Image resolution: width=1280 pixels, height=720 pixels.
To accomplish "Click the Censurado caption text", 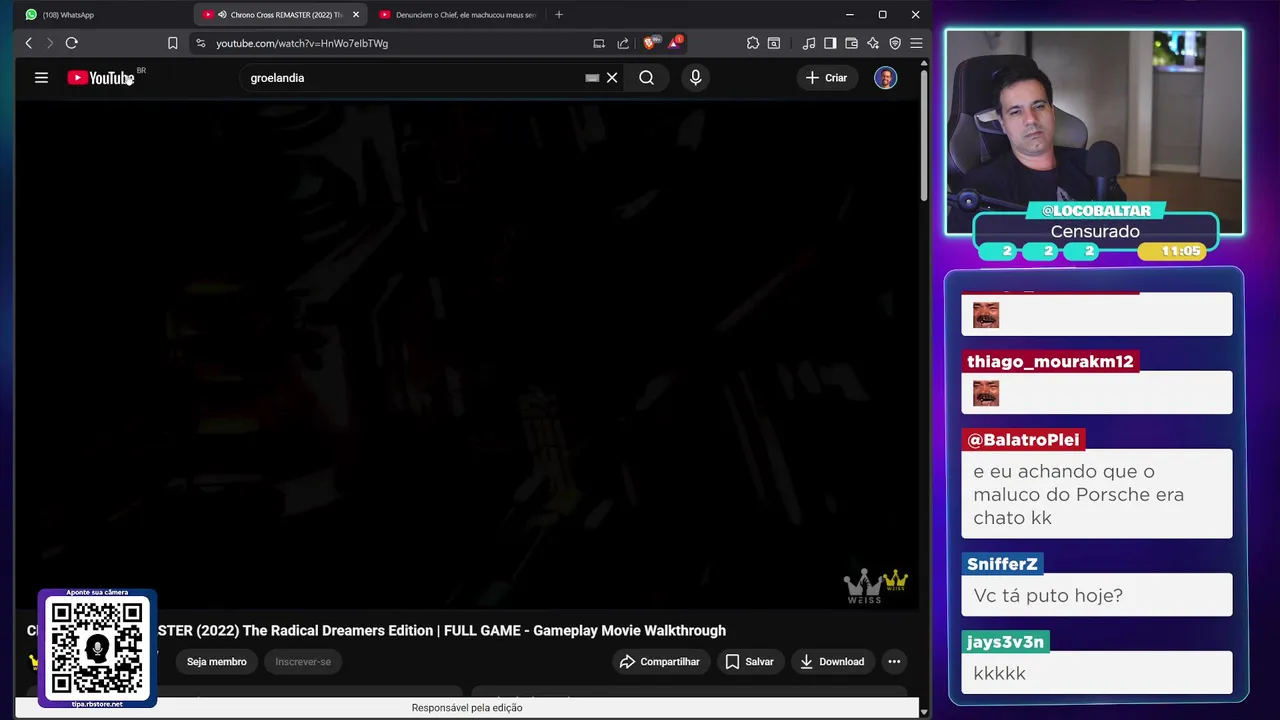I will [1095, 232].
